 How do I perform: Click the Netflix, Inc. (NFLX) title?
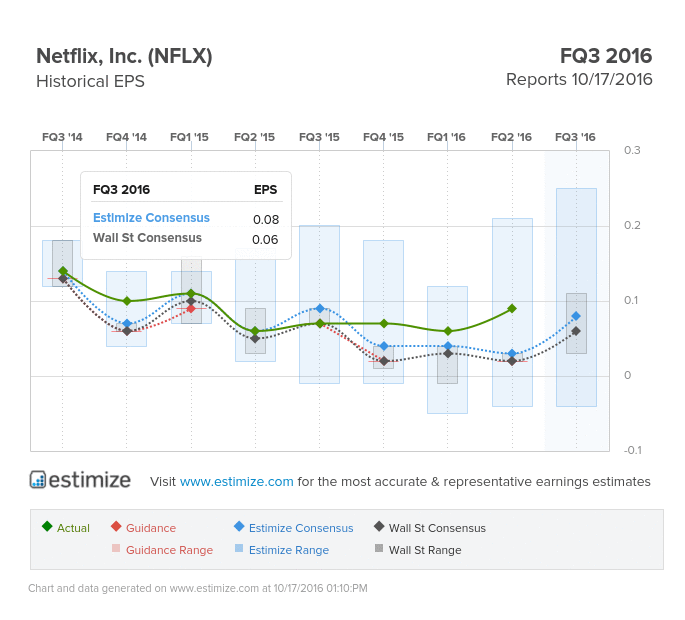tap(124, 56)
